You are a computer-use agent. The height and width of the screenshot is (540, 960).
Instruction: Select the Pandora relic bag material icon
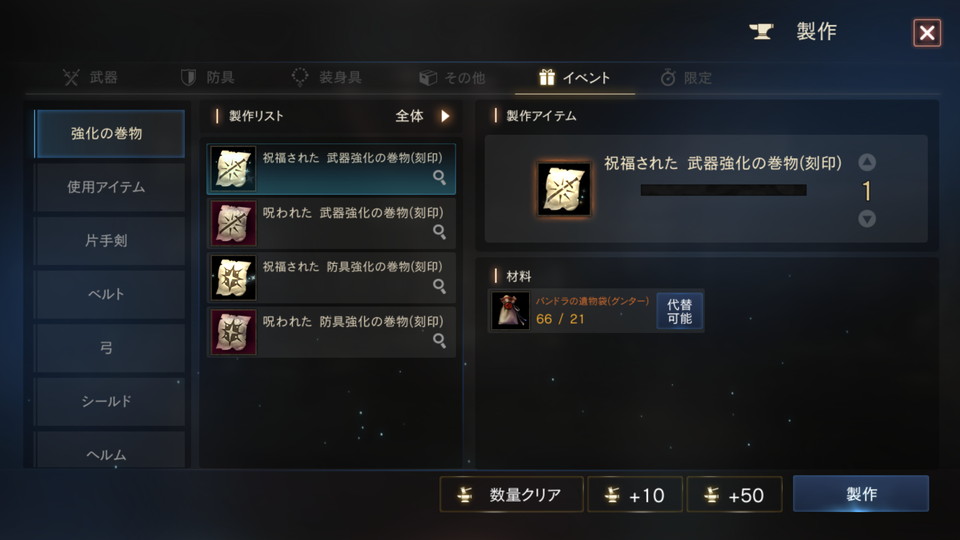click(511, 310)
